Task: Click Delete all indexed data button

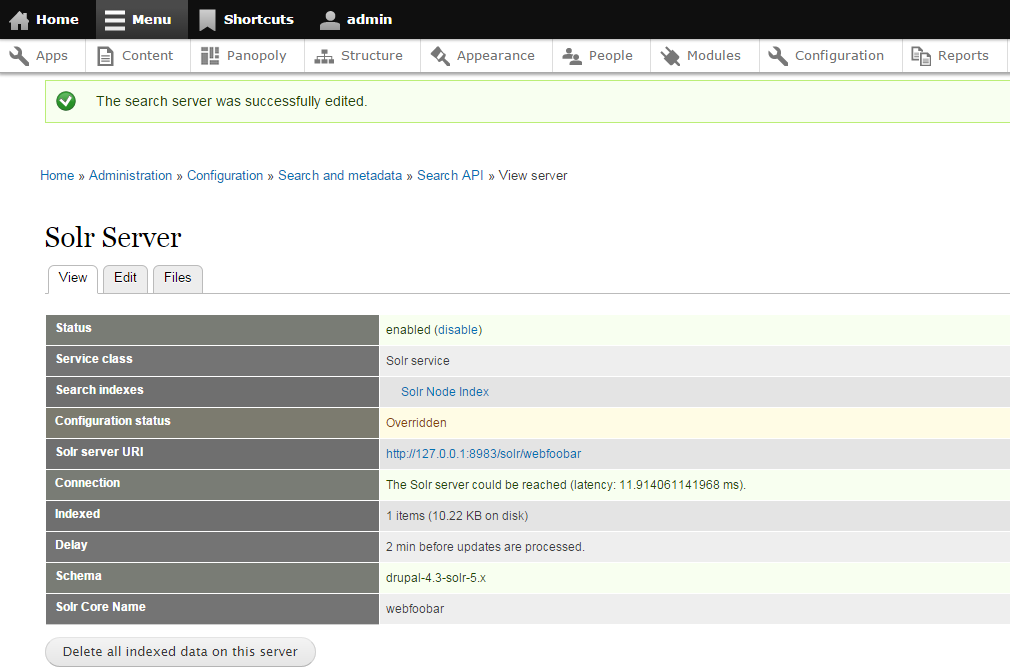Action: click(x=180, y=652)
